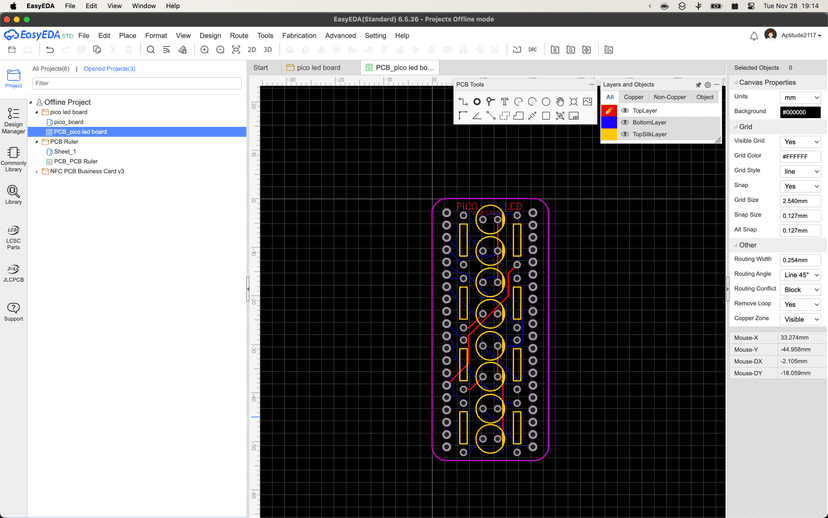
Task: Select the Track routing tool in PCB Tools
Action: pyautogui.click(x=463, y=102)
